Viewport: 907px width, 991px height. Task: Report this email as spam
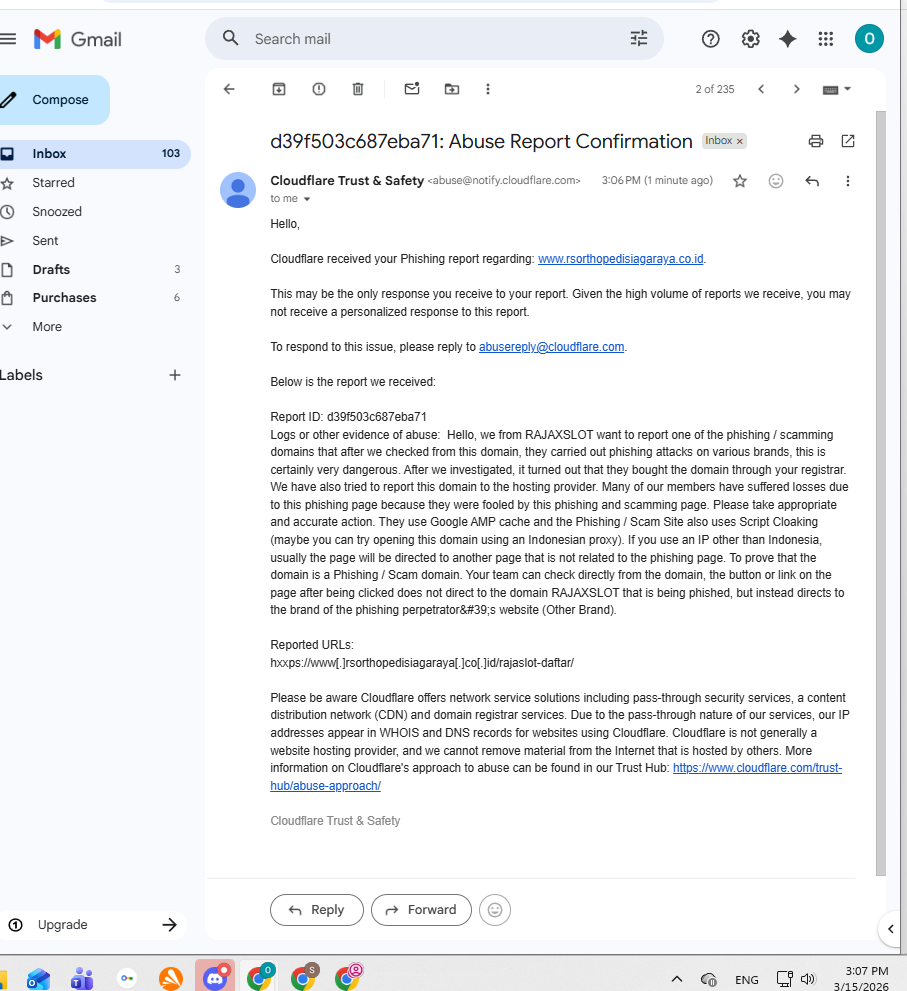point(319,89)
